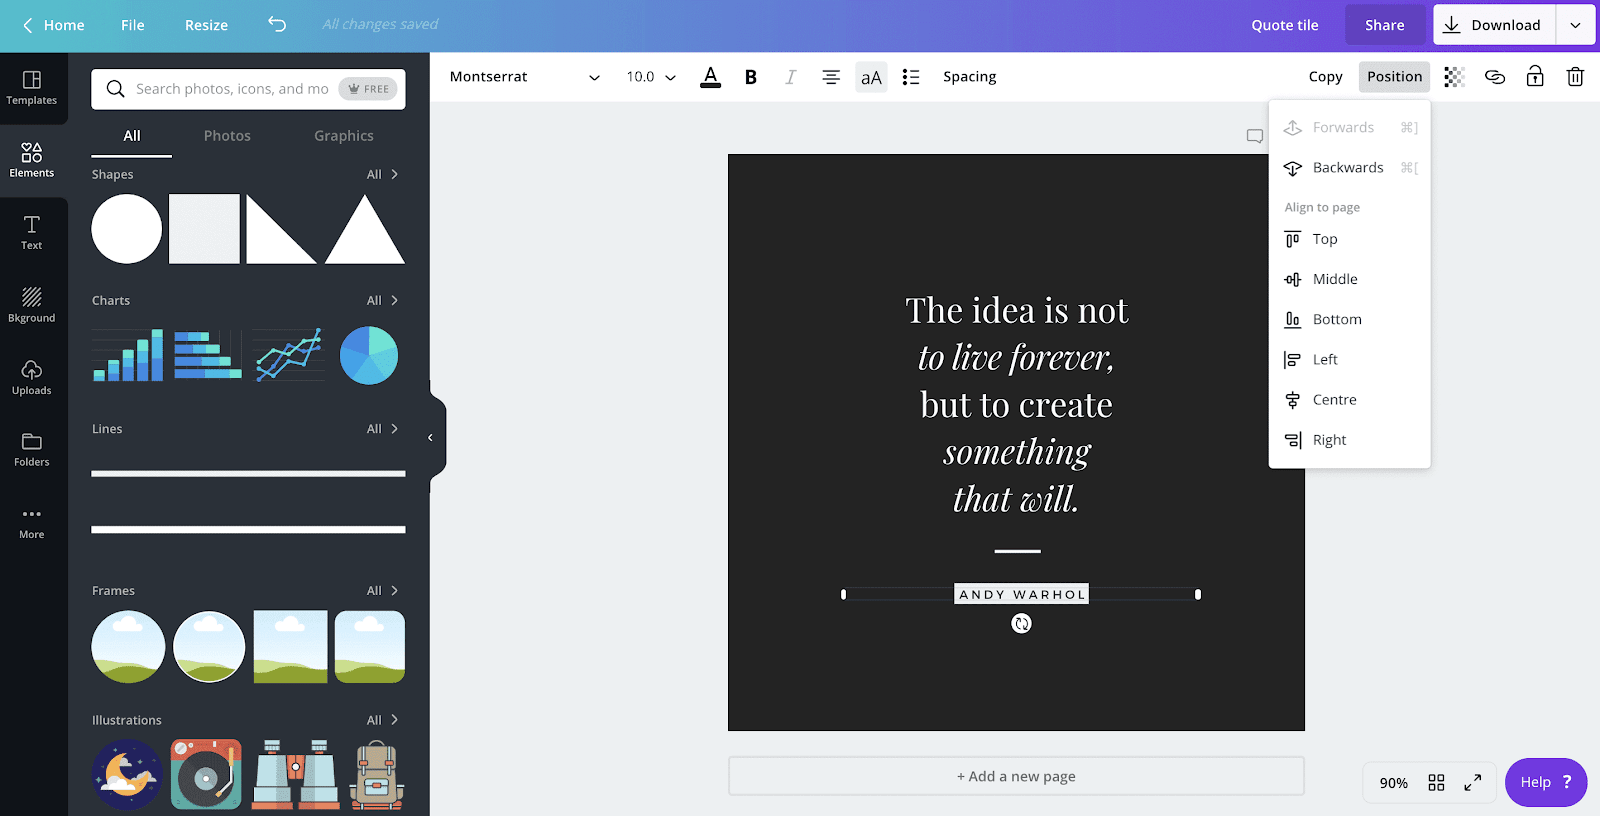Open the transparency checkerboard control

click(x=1454, y=77)
